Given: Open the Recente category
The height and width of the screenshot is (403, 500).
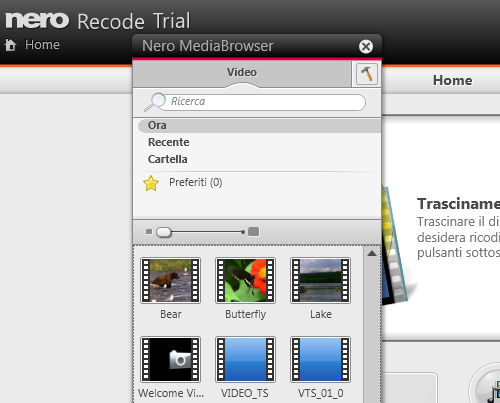Looking at the screenshot, I should point(169,142).
